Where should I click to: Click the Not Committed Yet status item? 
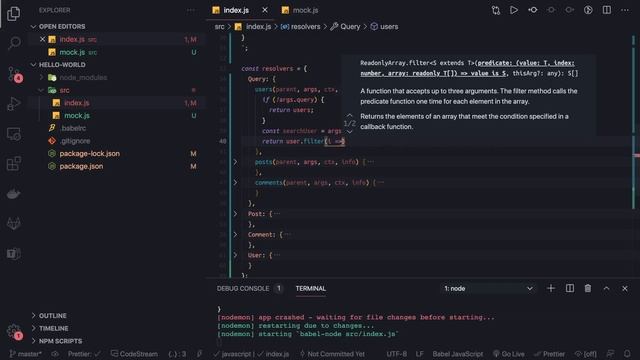332,354
